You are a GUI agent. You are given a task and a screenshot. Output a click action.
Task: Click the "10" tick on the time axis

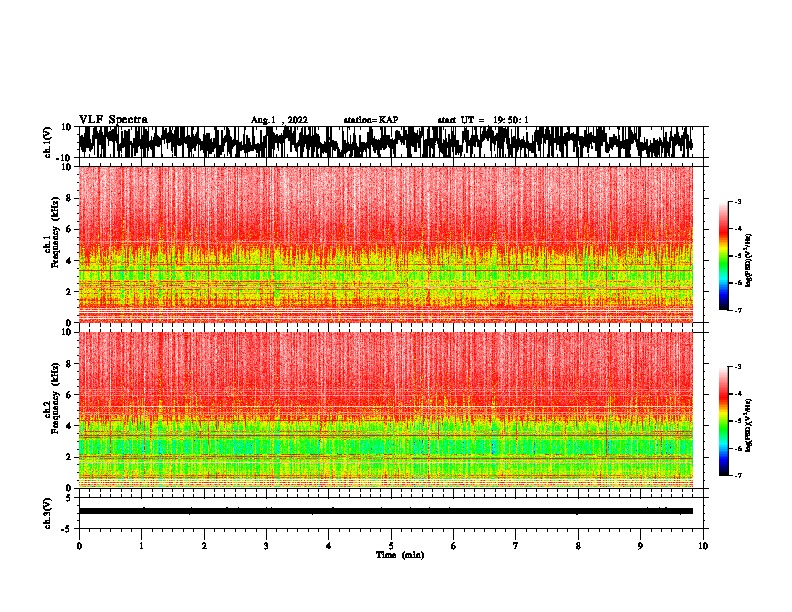point(703,546)
